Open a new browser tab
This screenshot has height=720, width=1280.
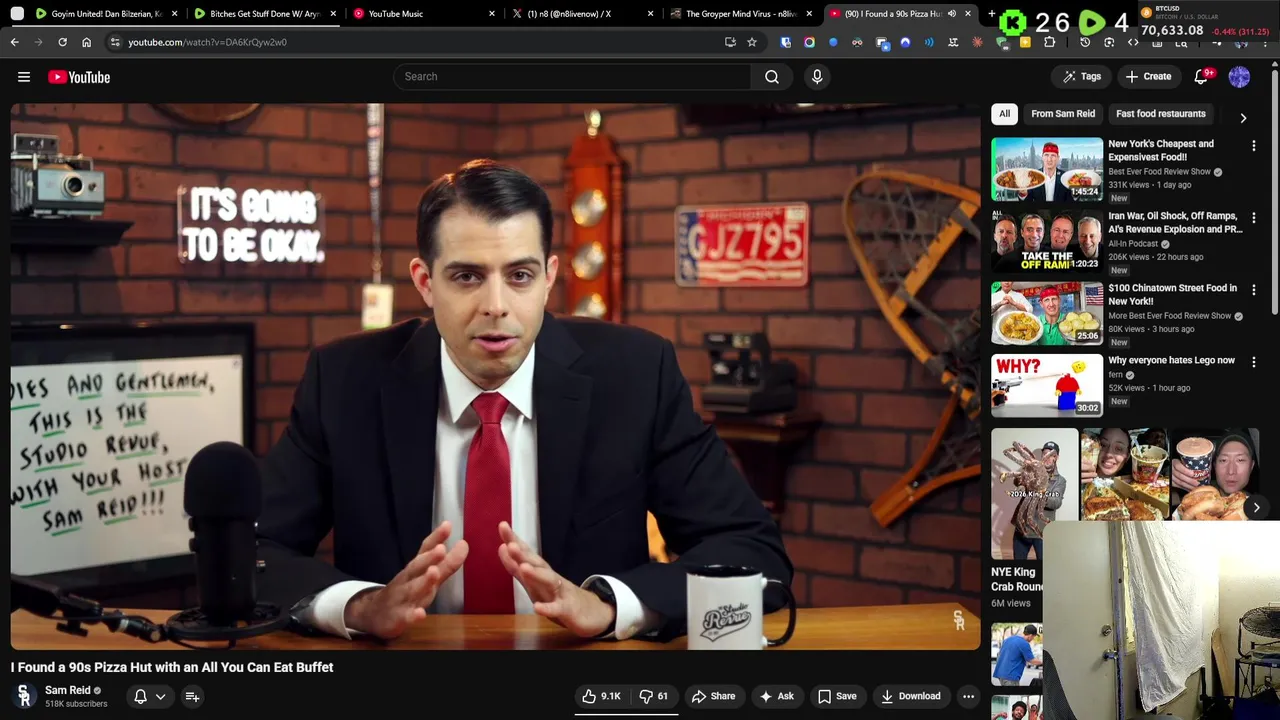click(x=991, y=14)
